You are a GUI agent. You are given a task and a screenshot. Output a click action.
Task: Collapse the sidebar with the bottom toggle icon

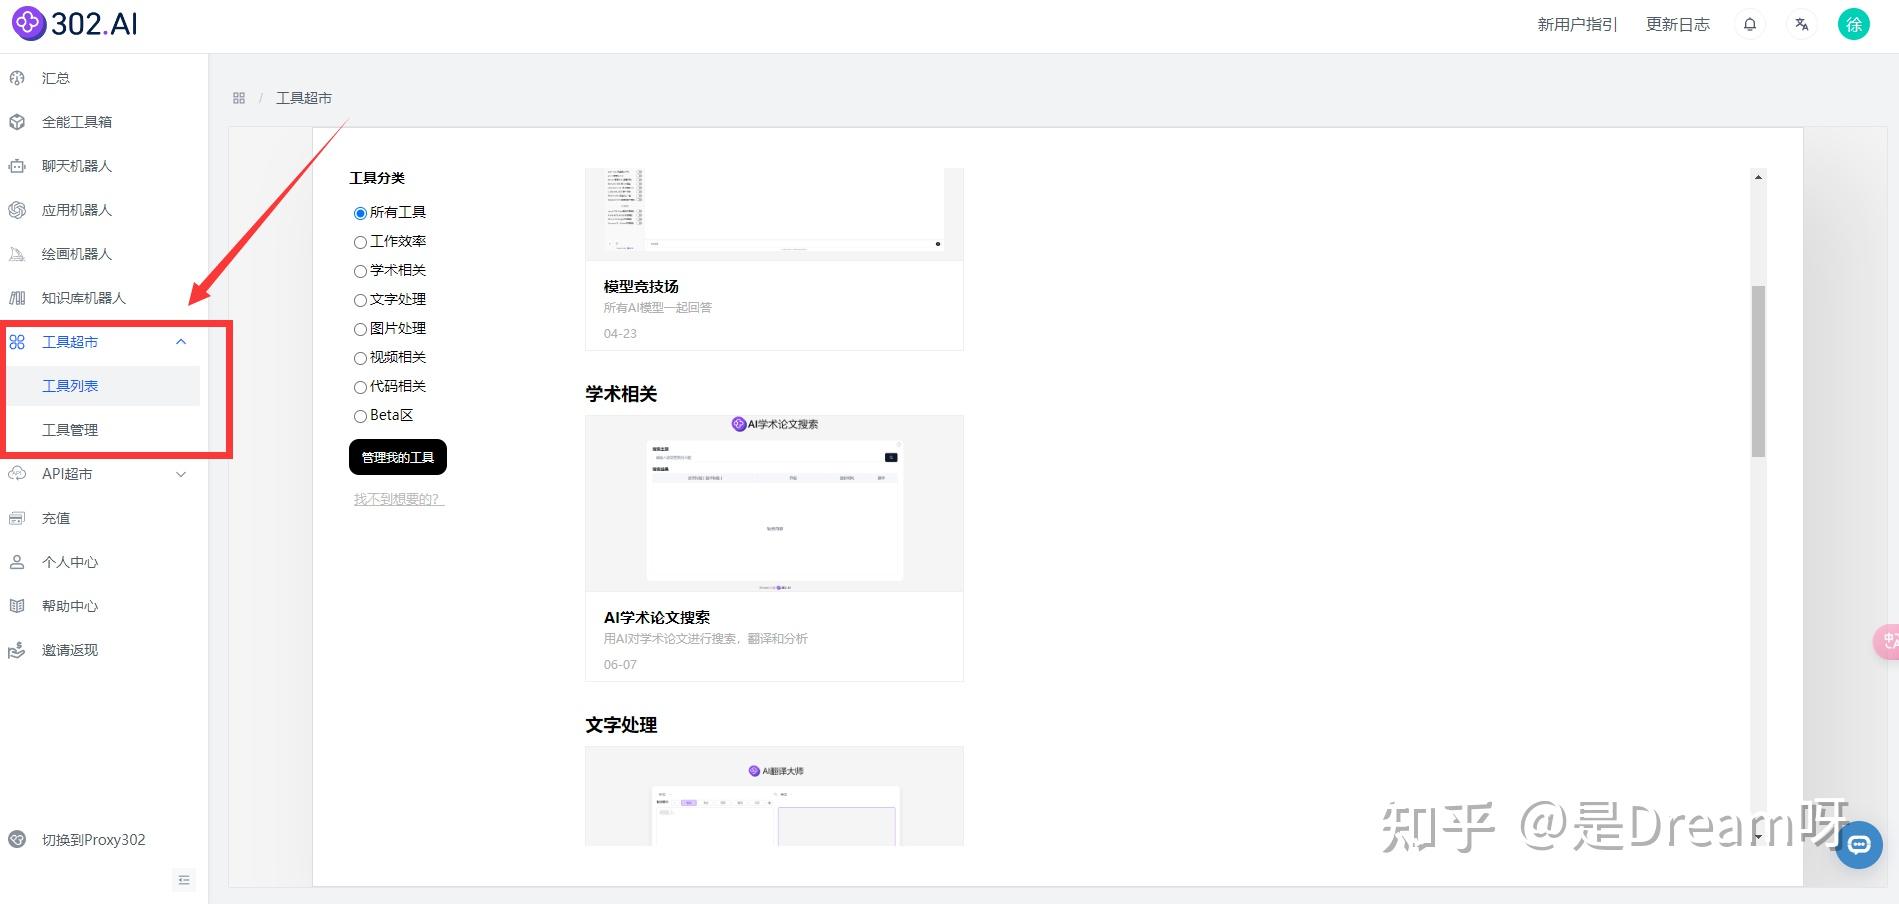pyautogui.click(x=184, y=880)
